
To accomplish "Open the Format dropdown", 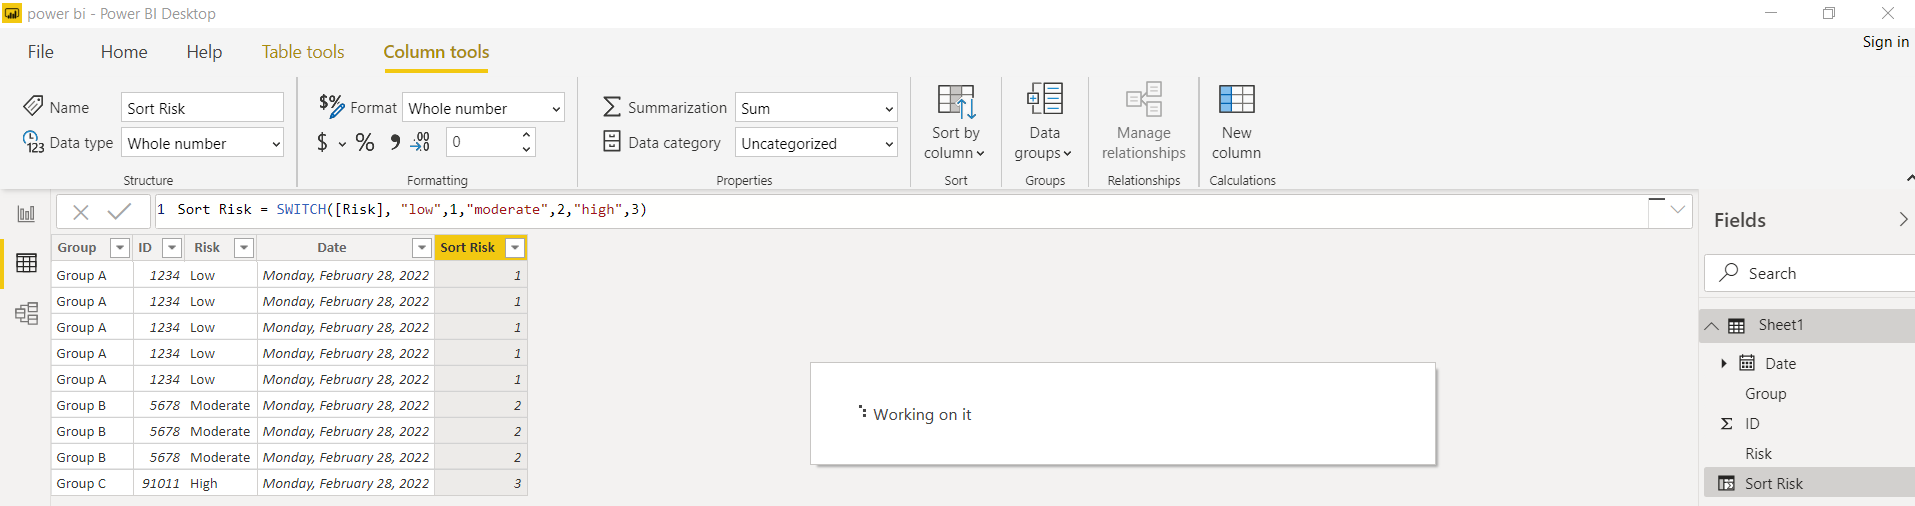I will click(x=484, y=108).
